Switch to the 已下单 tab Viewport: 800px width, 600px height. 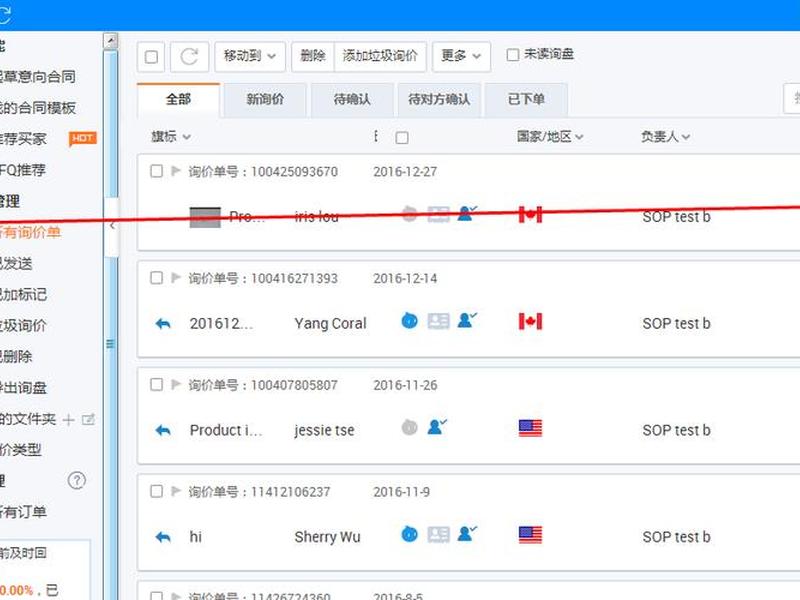tap(526, 100)
